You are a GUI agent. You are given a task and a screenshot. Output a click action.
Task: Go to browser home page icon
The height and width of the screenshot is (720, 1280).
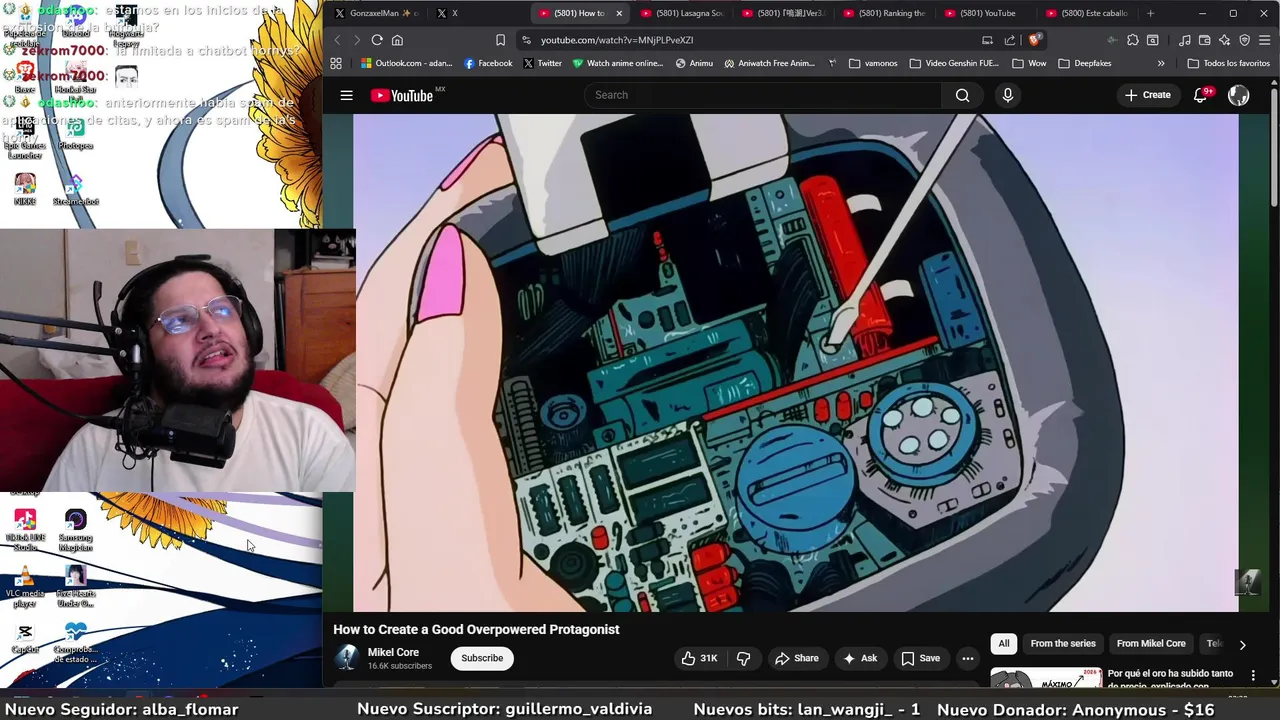(x=397, y=40)
